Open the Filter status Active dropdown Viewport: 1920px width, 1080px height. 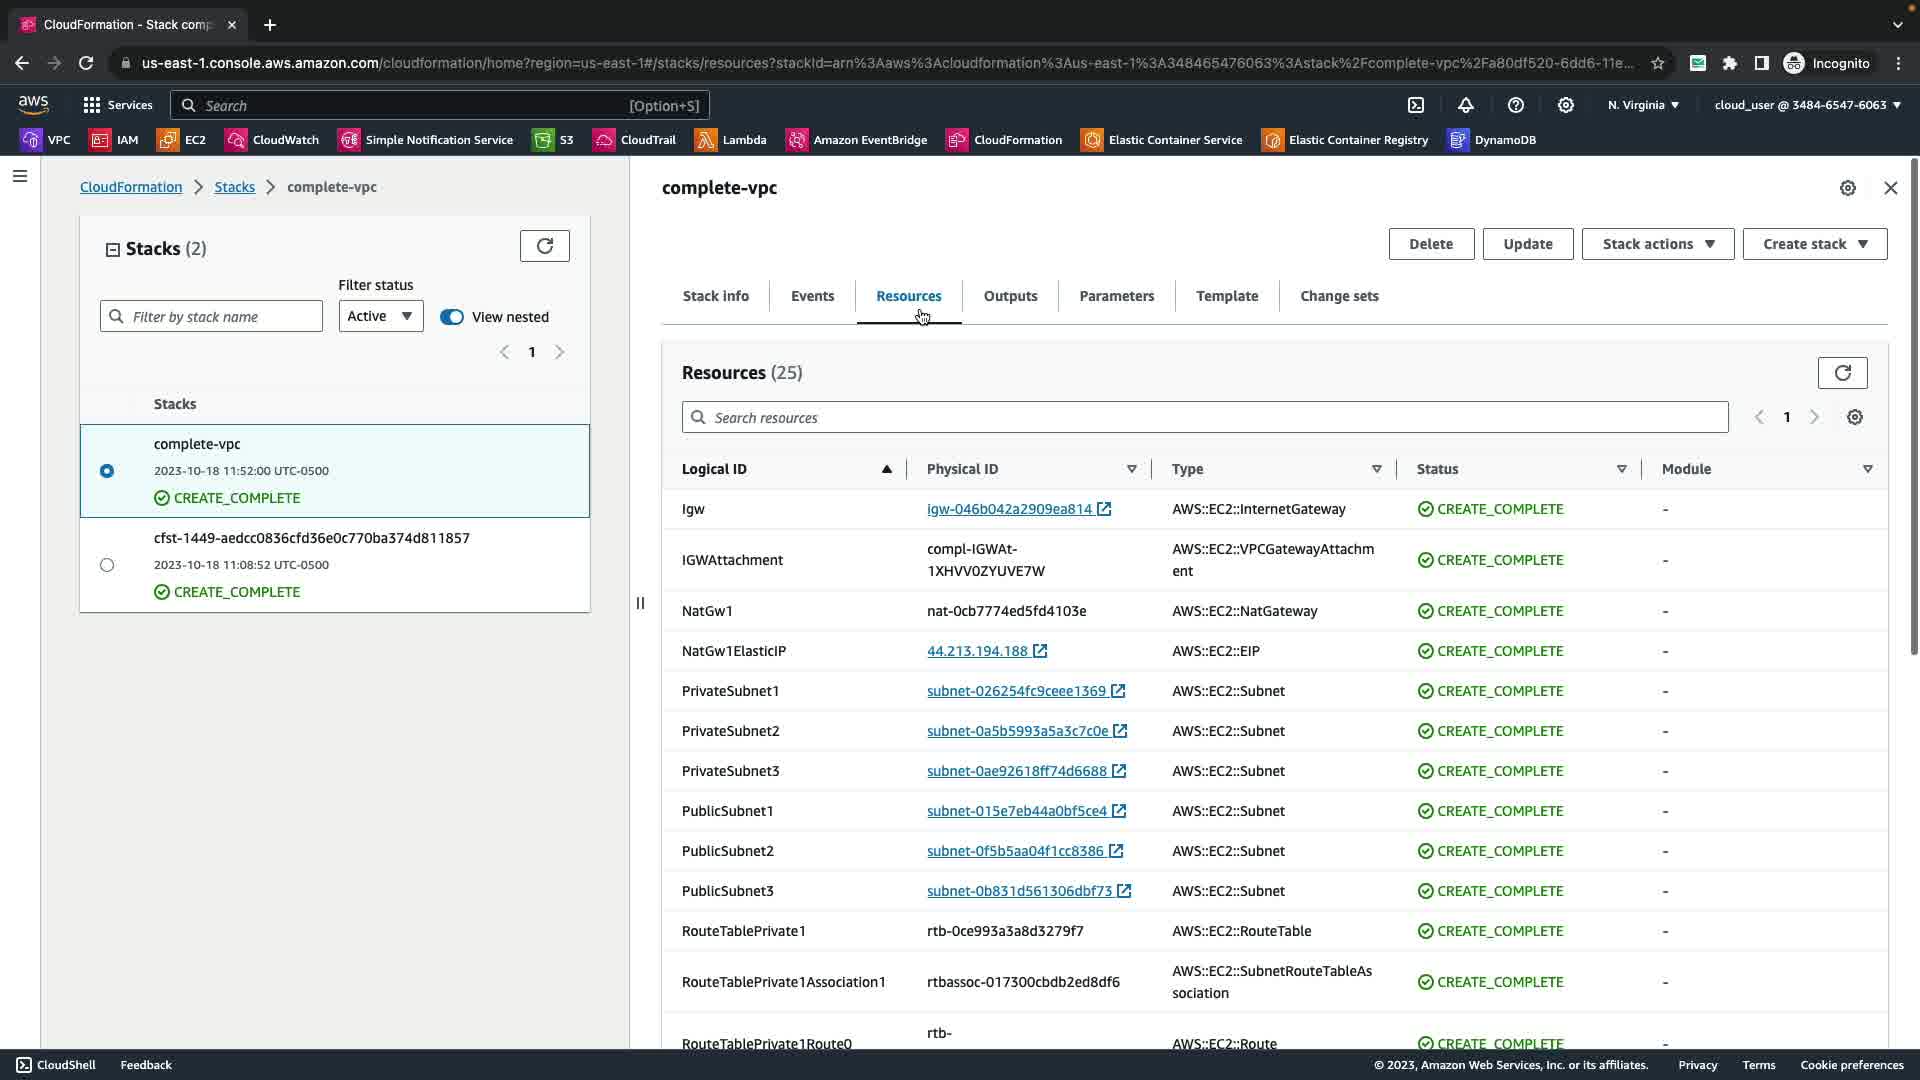(x=380, y=317)
